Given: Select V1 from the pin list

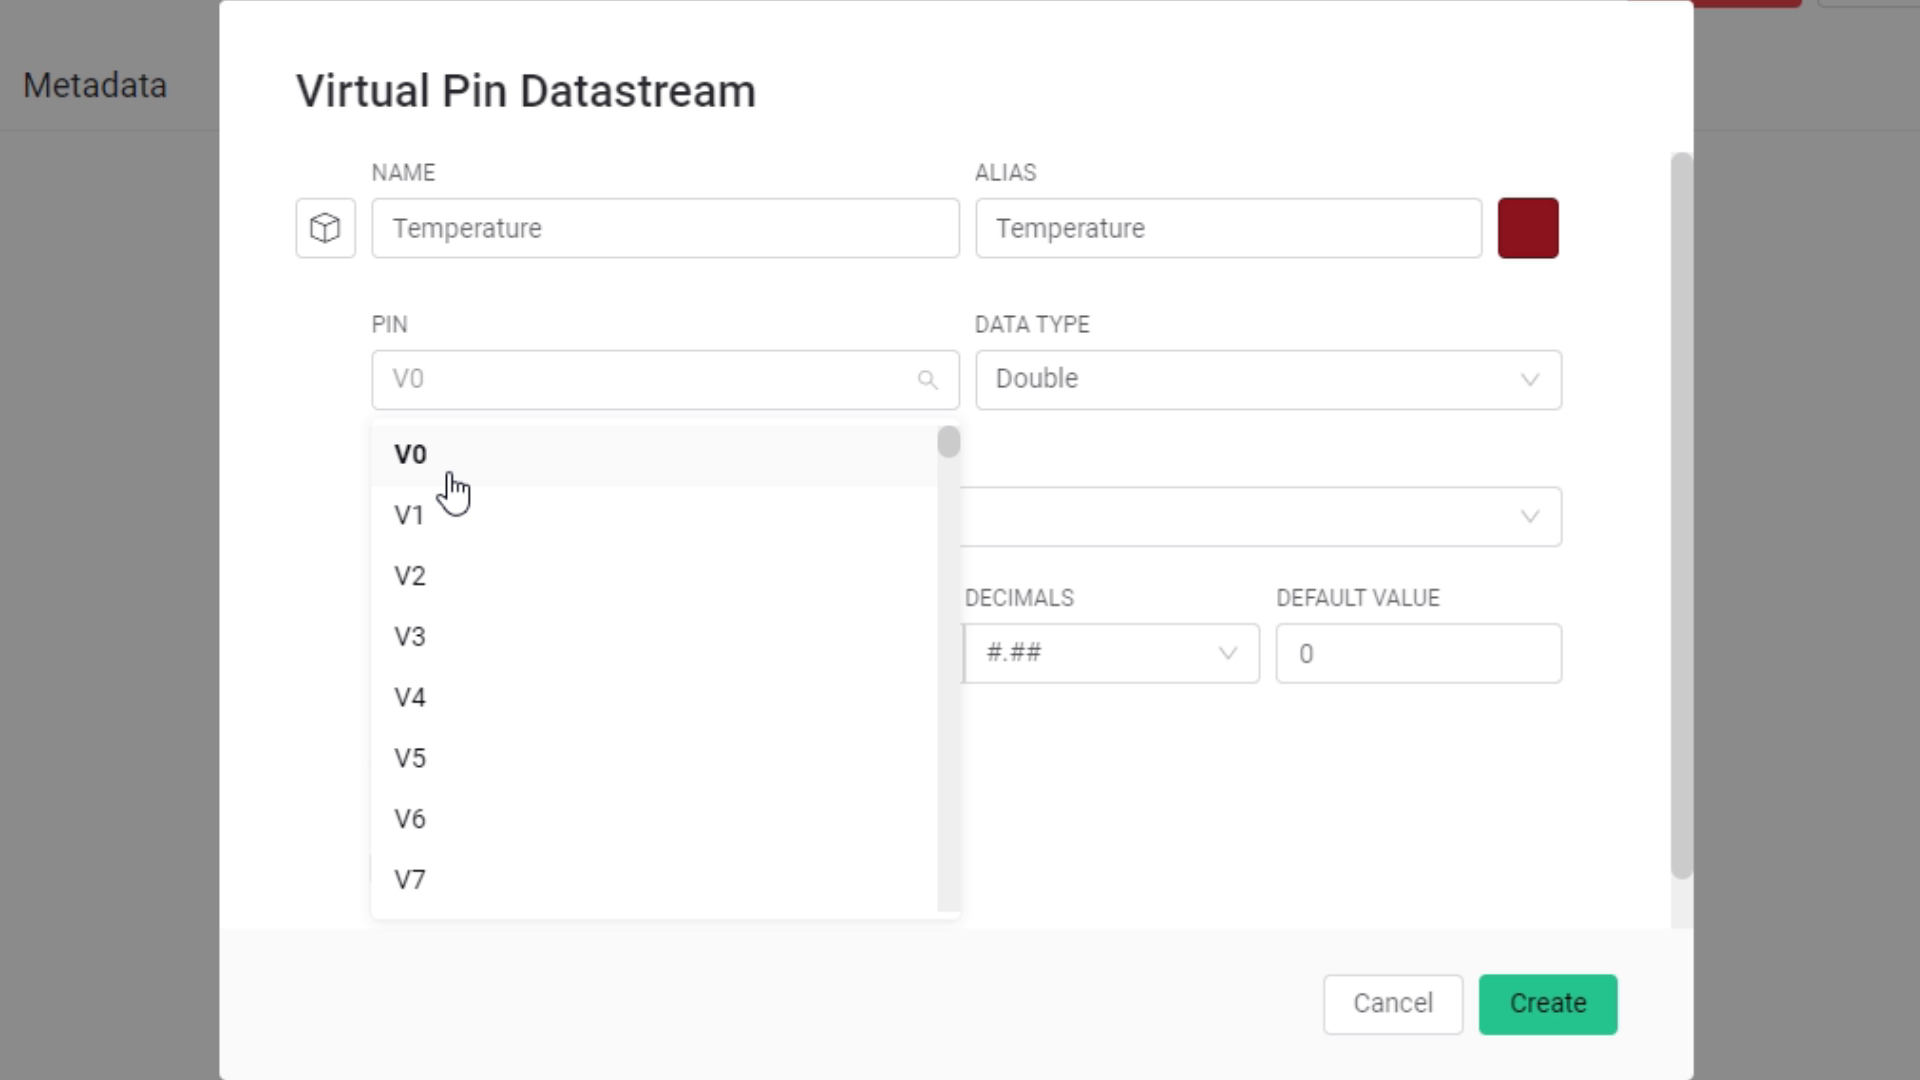Looking at the screenshot, I should (410, 516).
